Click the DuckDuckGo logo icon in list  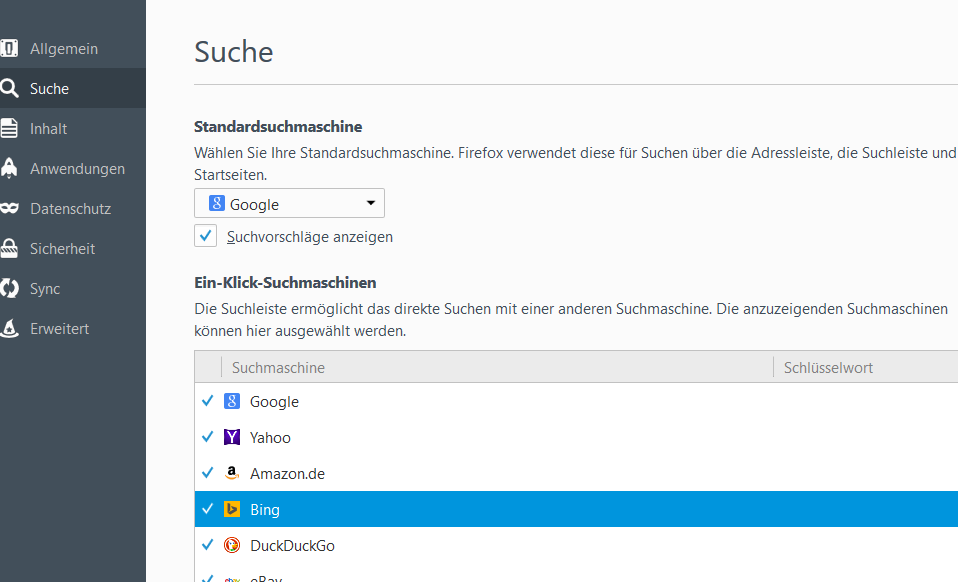click(x=232, y=545)
